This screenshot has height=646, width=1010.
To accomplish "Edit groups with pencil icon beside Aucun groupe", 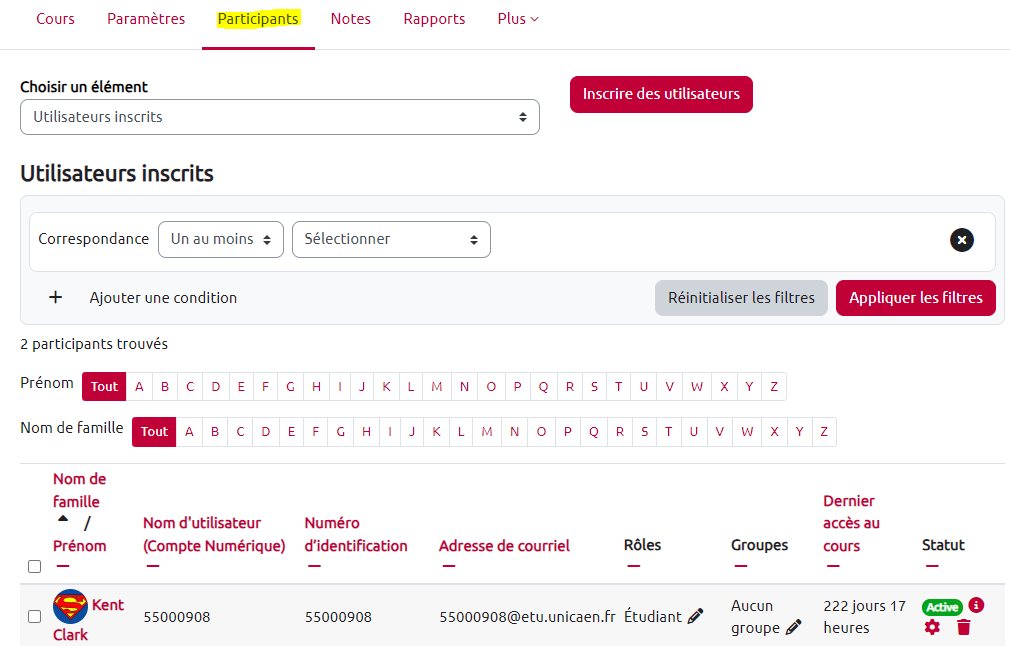I will click(x=793, y=627).
